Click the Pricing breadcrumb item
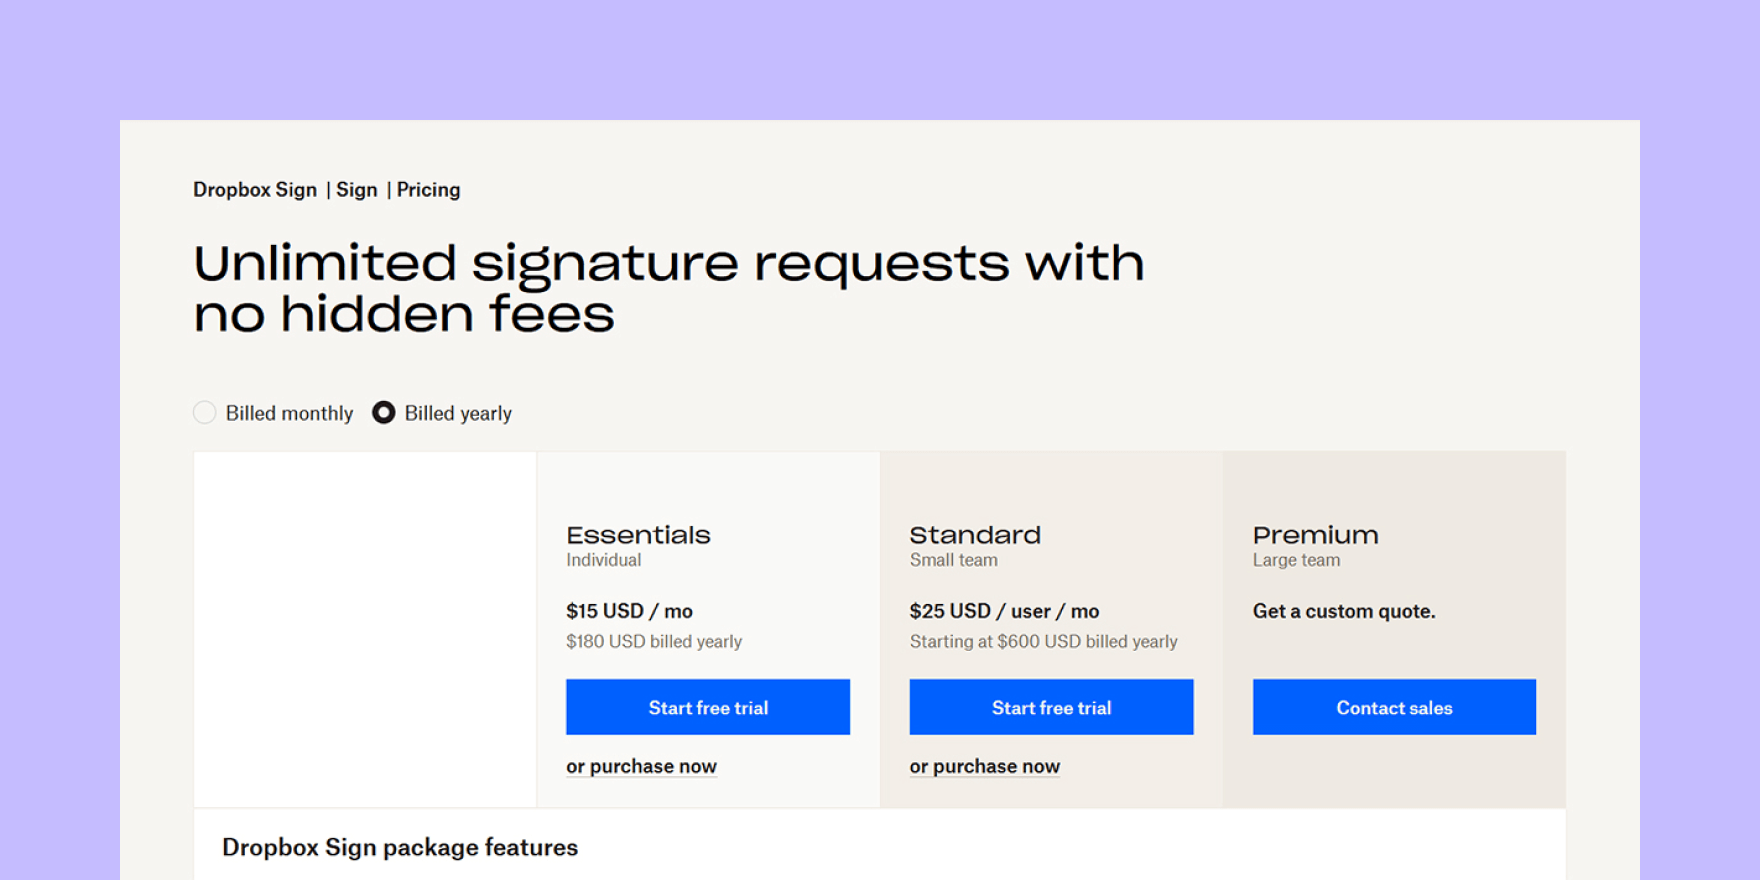 (x=429, y=190)
